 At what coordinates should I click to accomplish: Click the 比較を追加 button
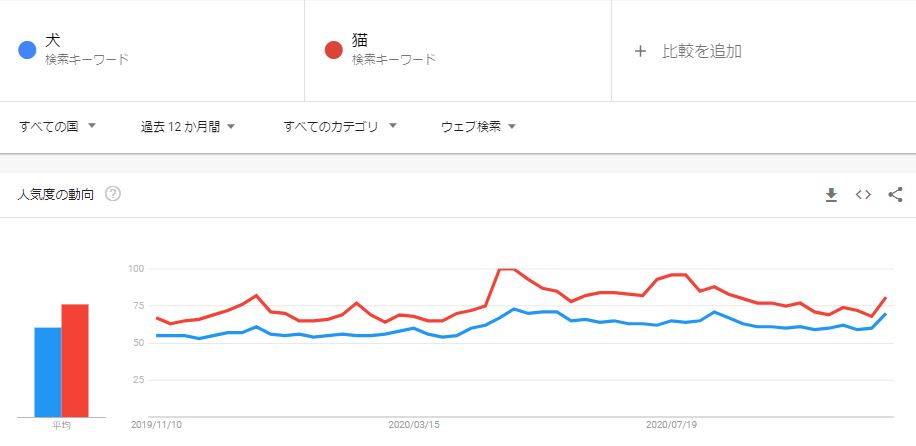(702, 51)
